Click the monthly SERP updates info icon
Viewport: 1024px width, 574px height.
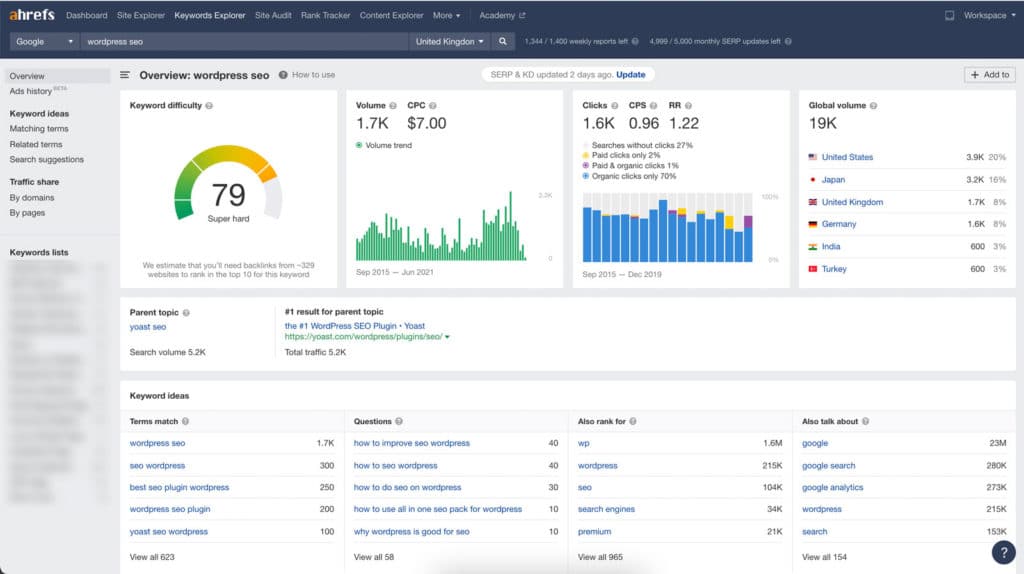[x=788, y=42]
